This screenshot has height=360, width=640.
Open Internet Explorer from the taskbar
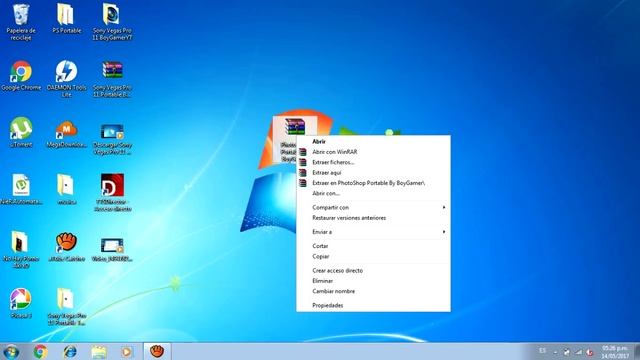pos(70,351)
